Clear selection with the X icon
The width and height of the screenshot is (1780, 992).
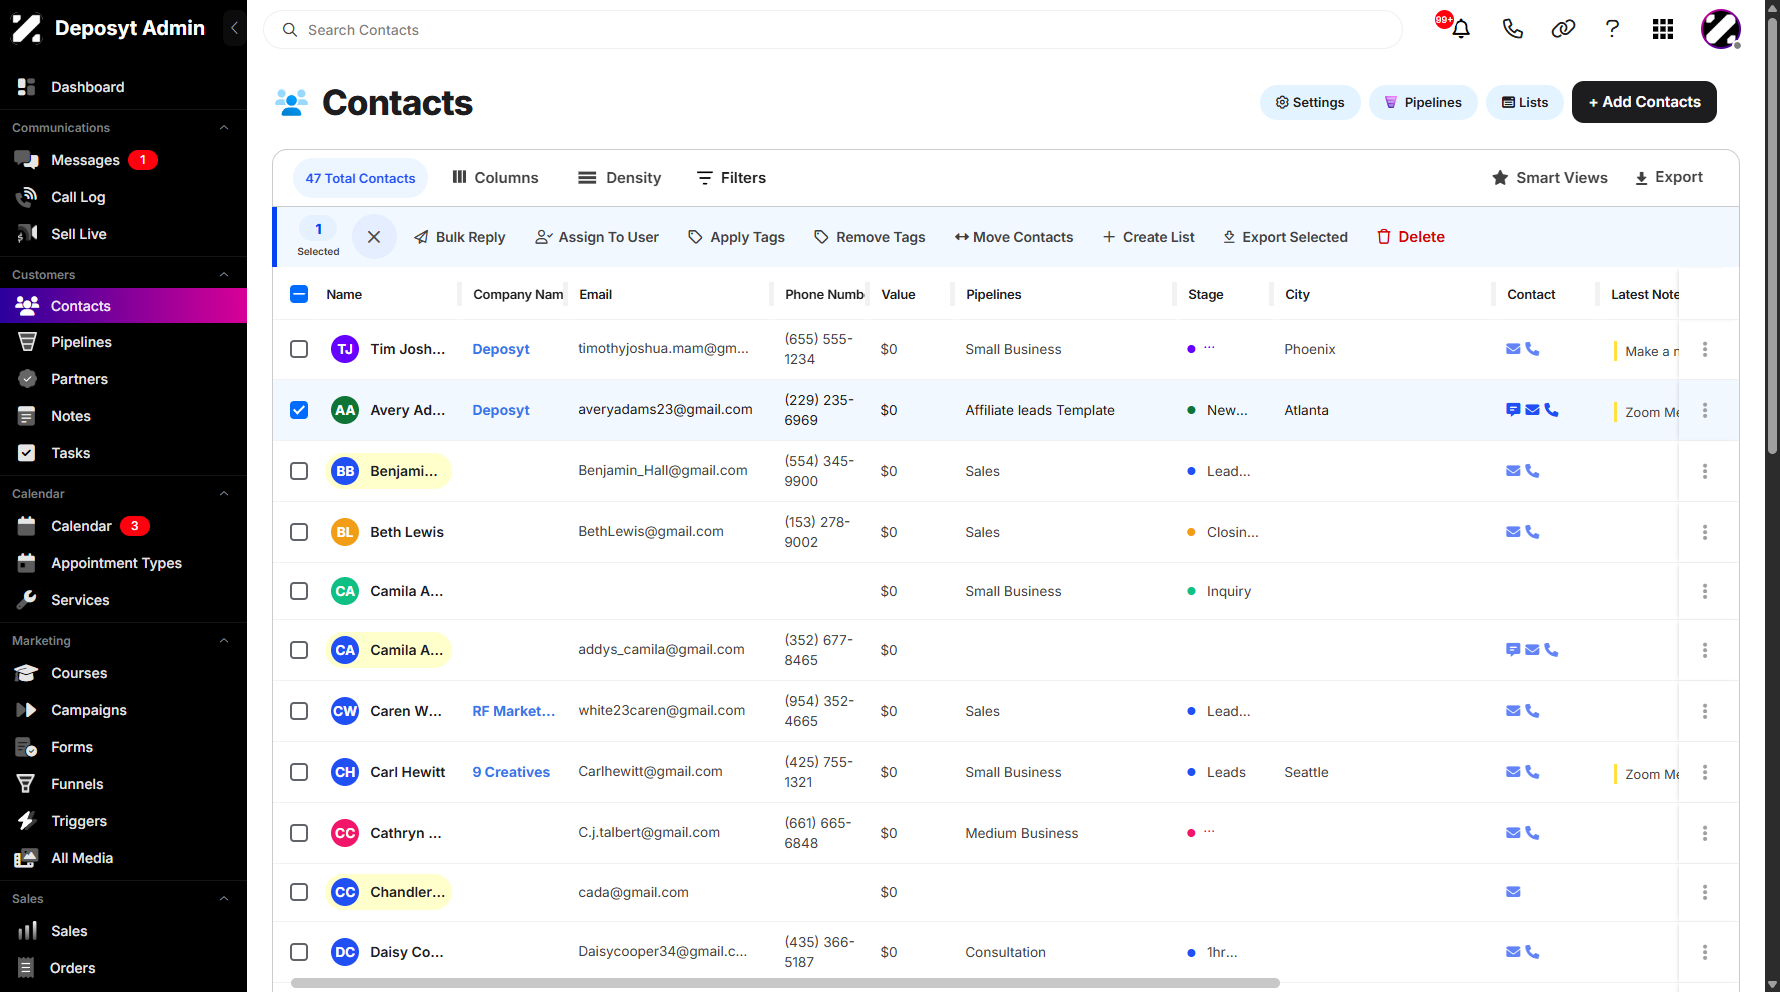coord(374,237)
